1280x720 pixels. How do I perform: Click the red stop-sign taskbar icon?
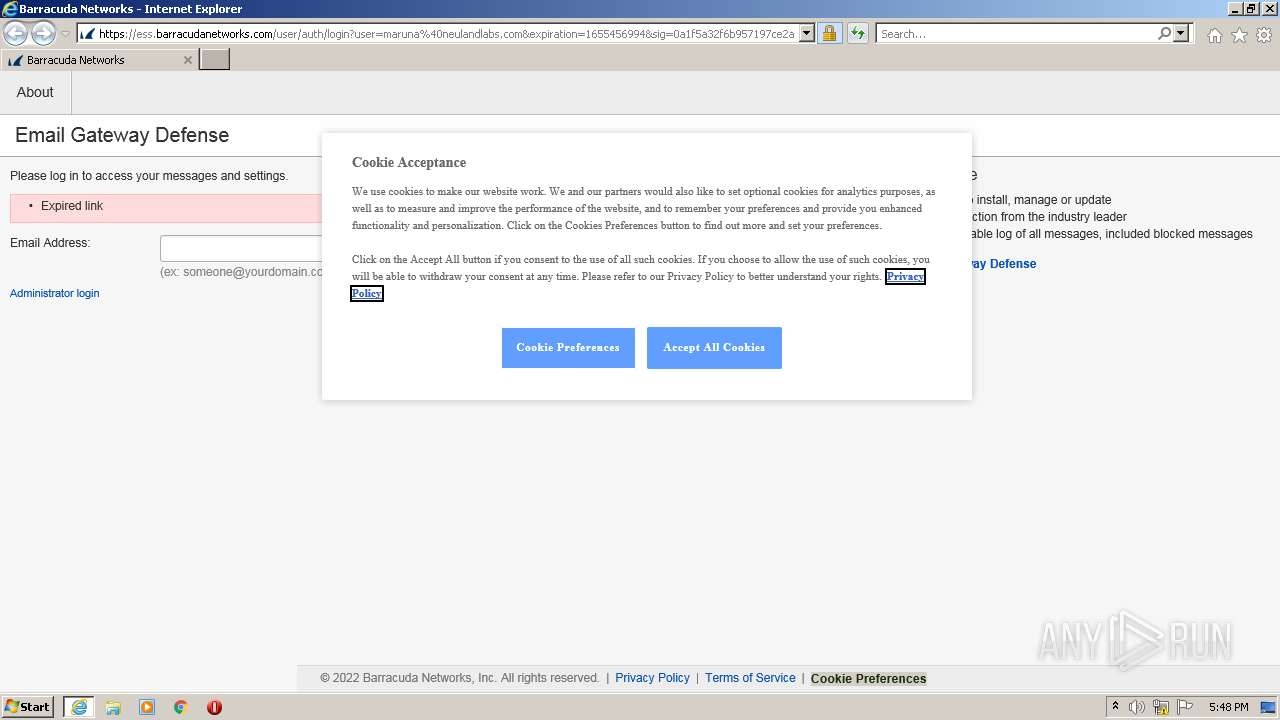click(x=214, y=707)
